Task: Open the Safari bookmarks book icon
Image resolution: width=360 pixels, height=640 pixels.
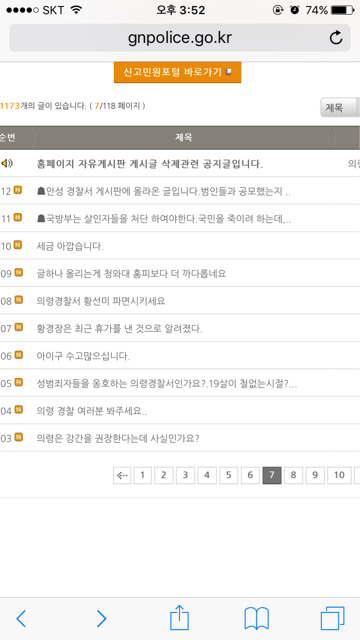Action: (x=256, y=618)
